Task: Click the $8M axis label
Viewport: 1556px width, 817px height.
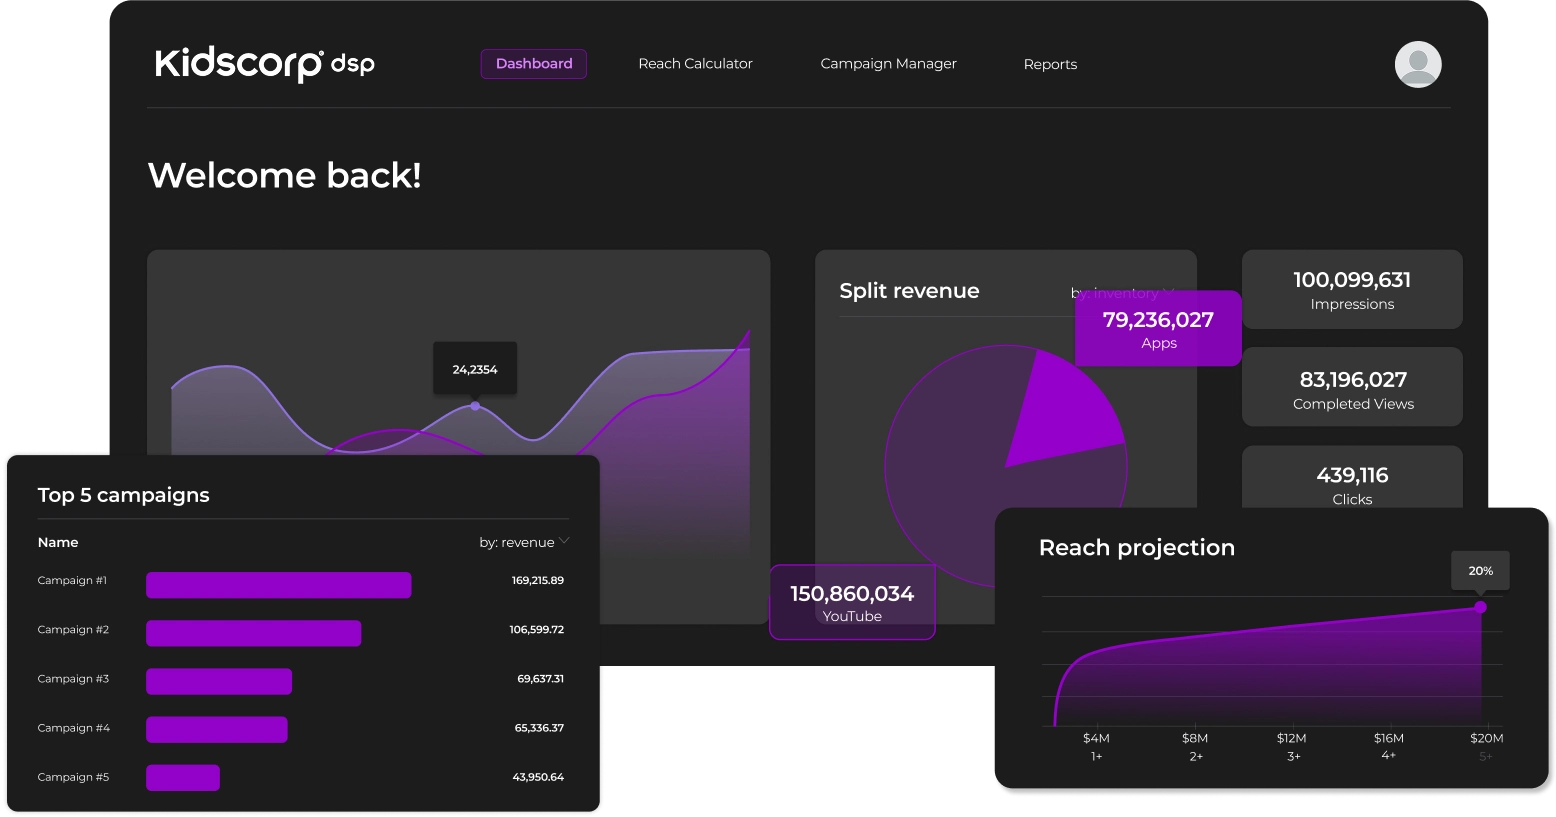Action: (x=1195, y=738)
